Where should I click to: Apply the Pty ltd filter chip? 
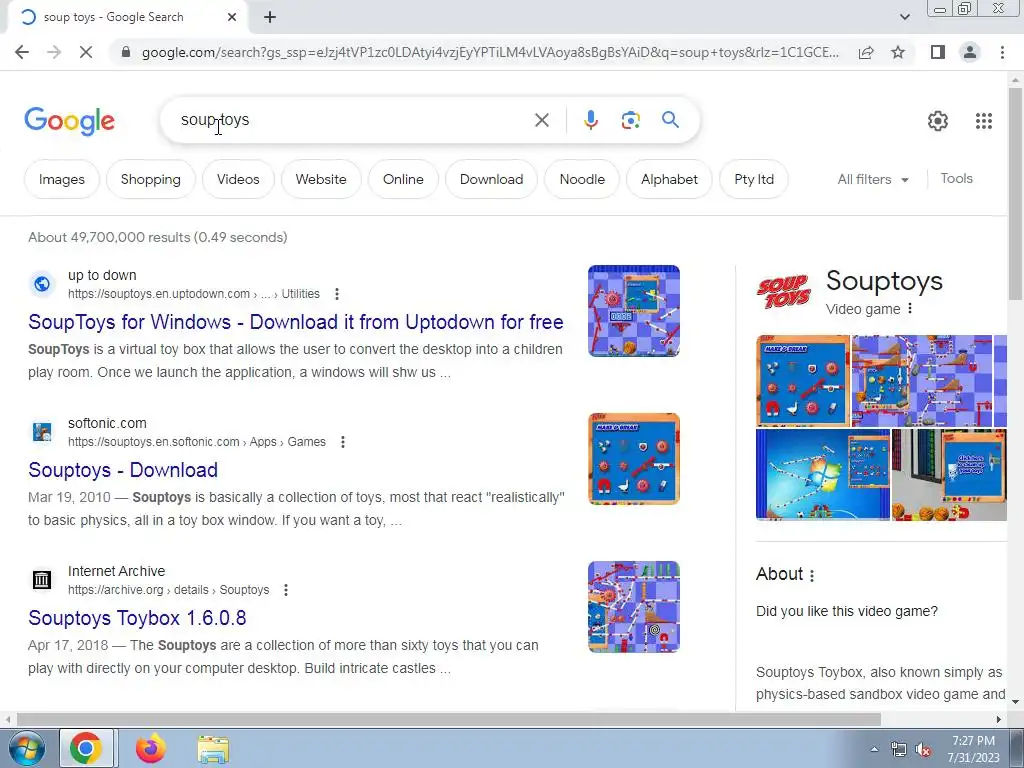(x=754, y=180)
